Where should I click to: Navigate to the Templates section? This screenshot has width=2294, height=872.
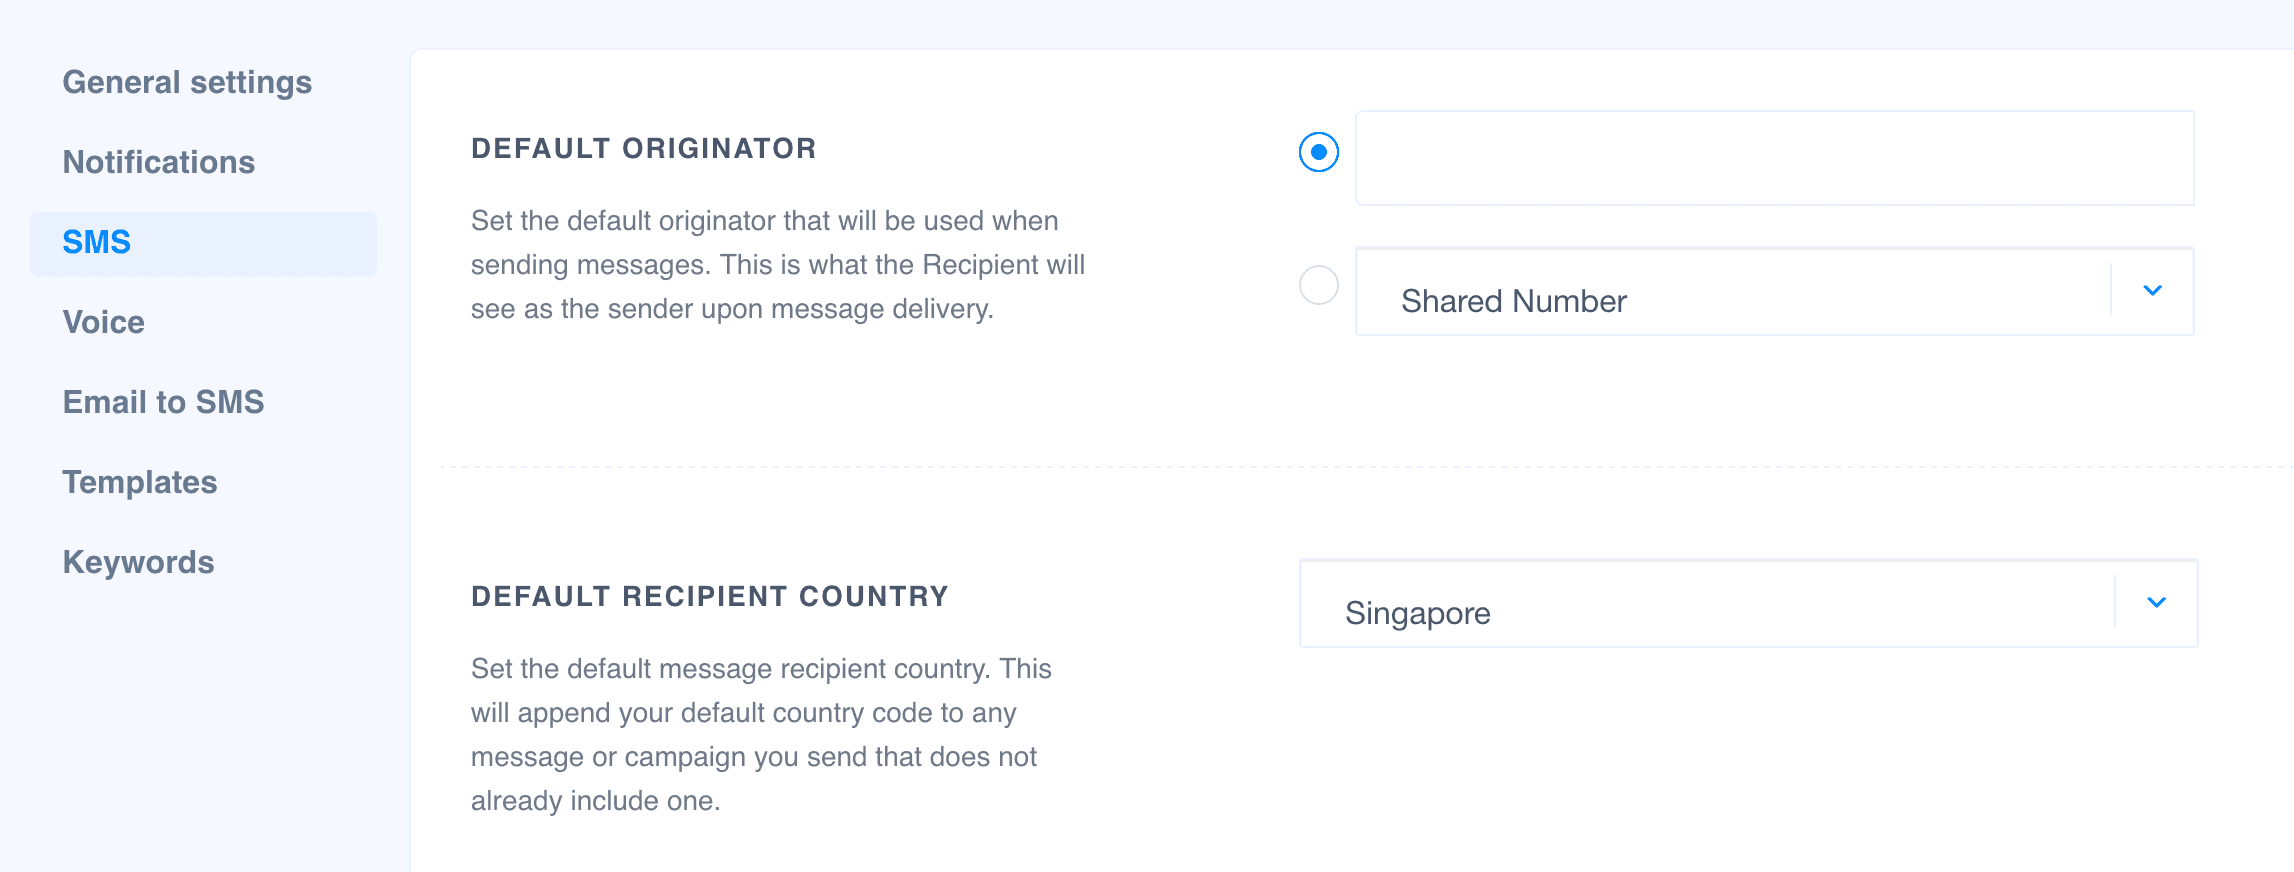[139, 482]
